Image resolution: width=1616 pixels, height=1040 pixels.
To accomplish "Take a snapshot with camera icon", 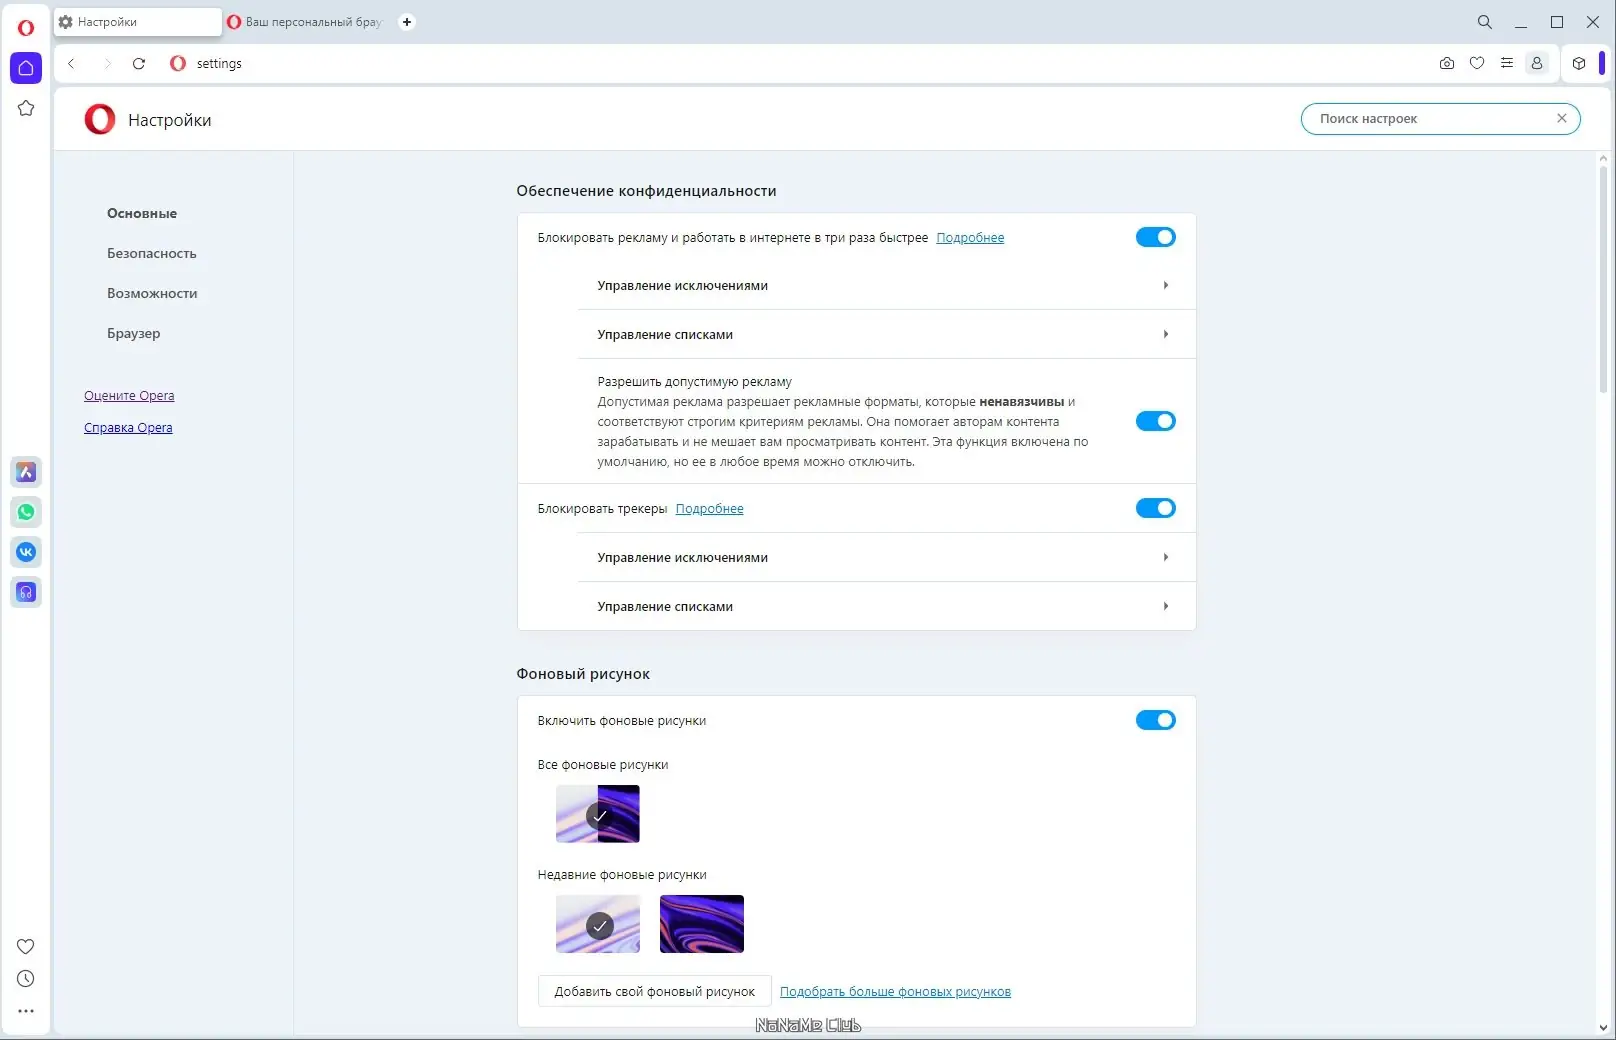I will tap(1447, 63).
